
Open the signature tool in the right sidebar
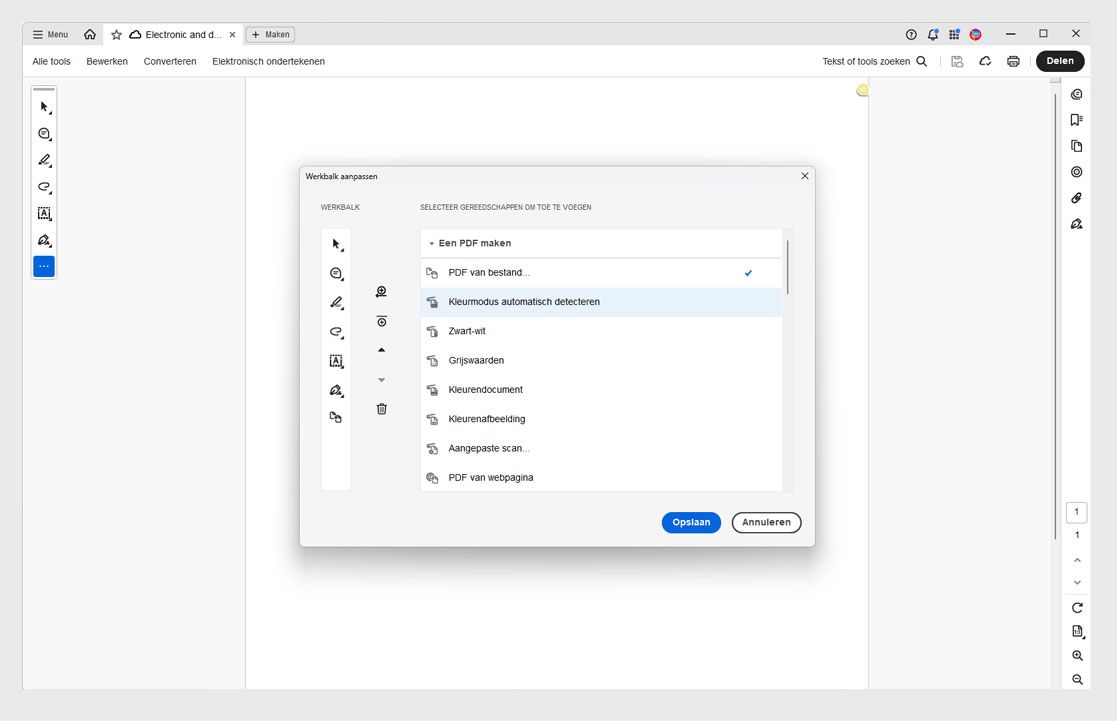point(1076,223)
